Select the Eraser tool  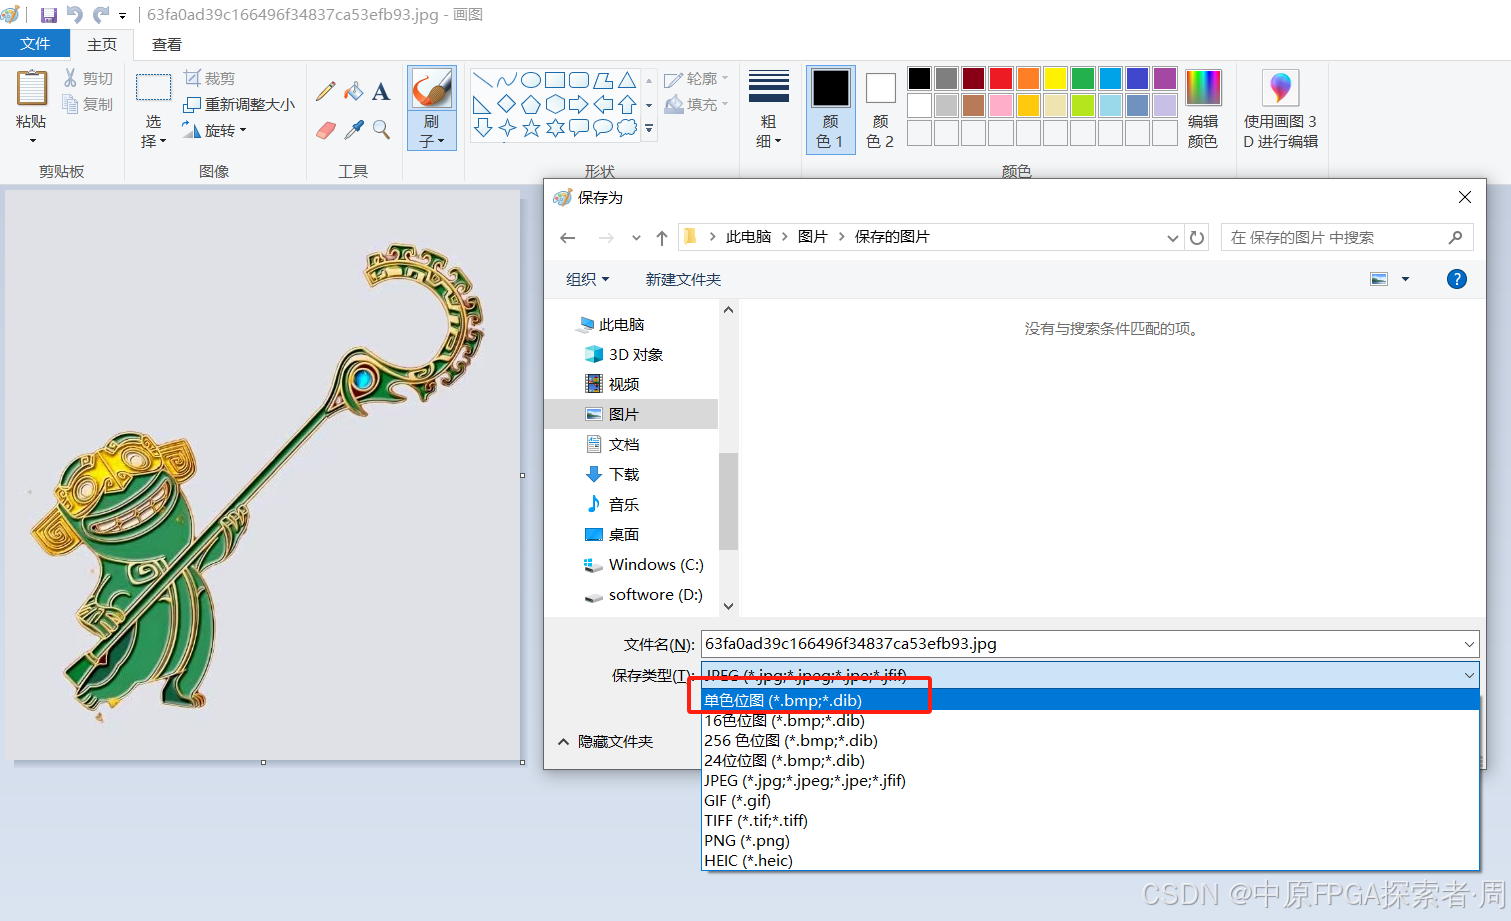(x=325, y=130)
